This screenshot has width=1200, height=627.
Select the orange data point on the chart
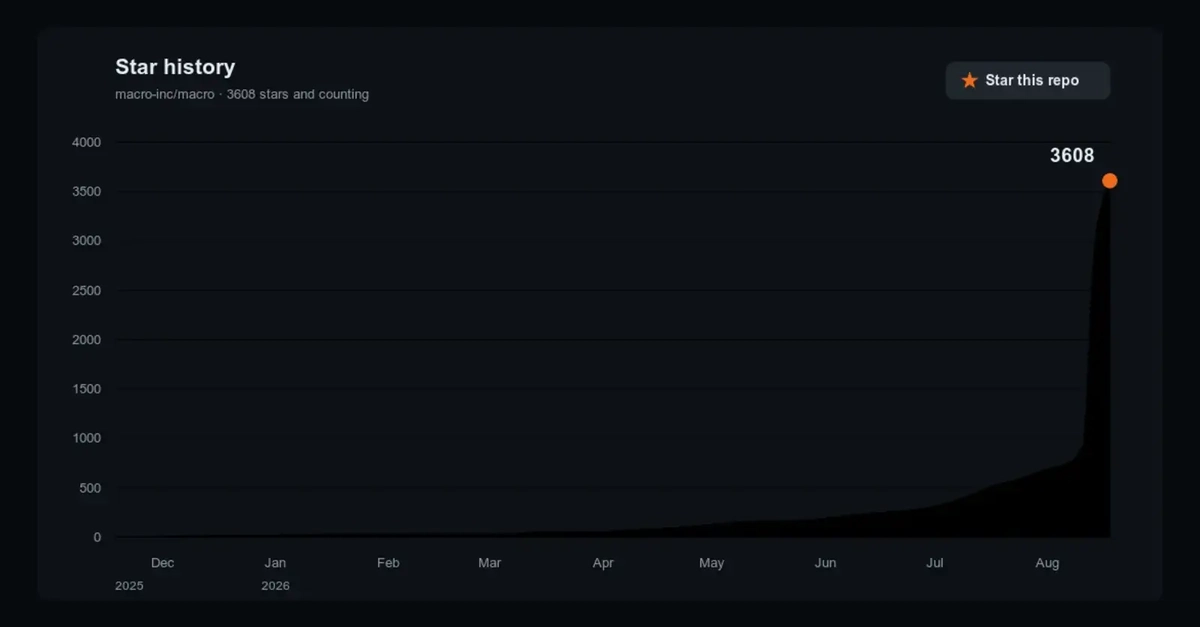[x=1109, y=181]
